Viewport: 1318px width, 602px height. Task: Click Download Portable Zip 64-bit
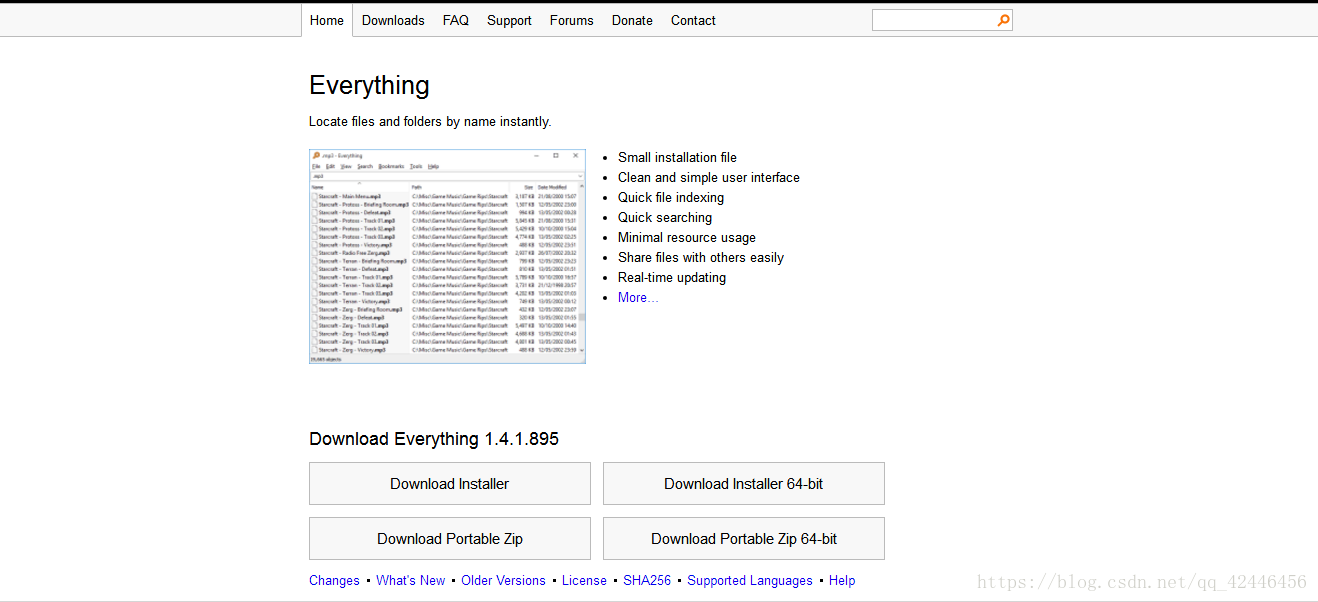tap(743, 538)
